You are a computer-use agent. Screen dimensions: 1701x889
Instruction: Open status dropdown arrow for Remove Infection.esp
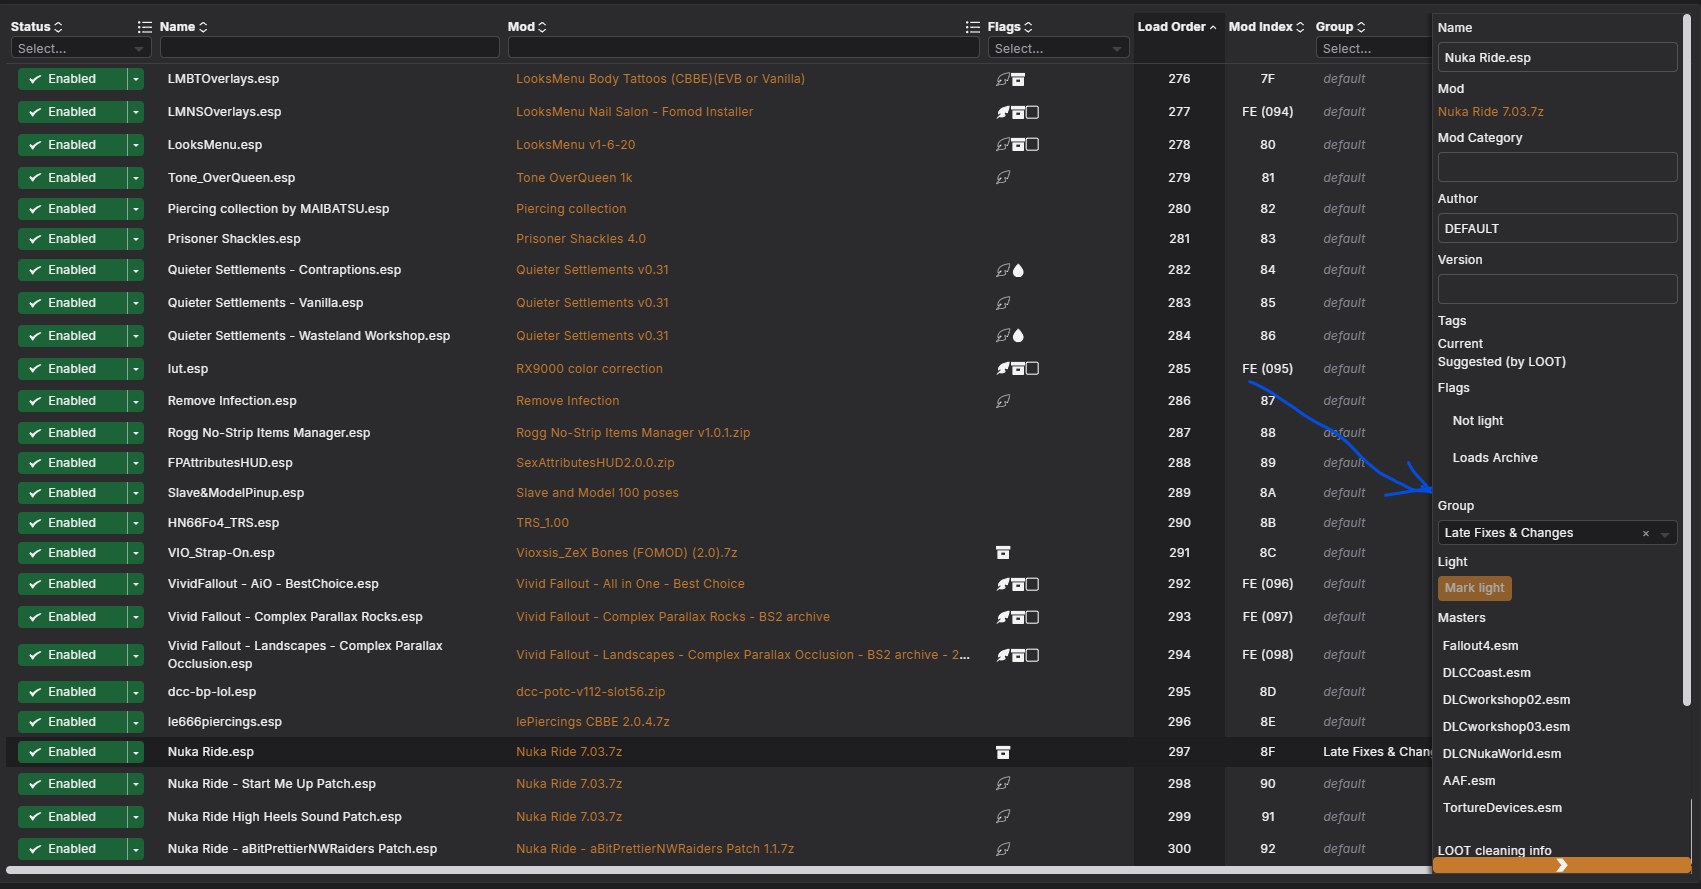tap(136, 401)
